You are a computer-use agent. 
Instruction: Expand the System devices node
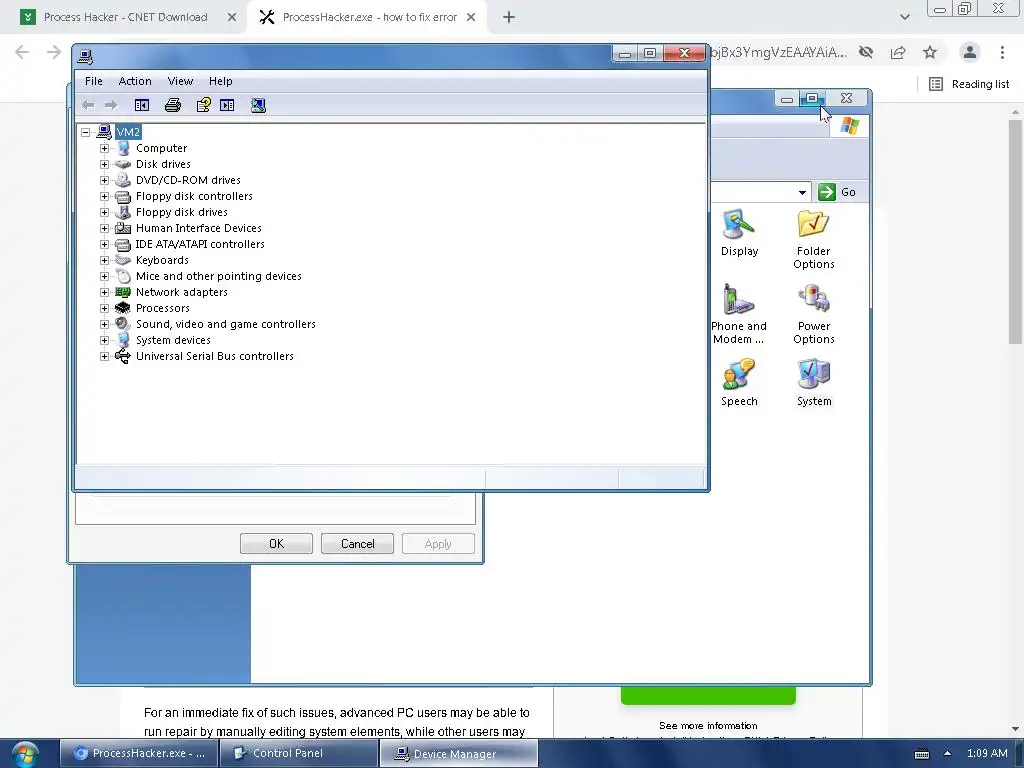(104, 340)
